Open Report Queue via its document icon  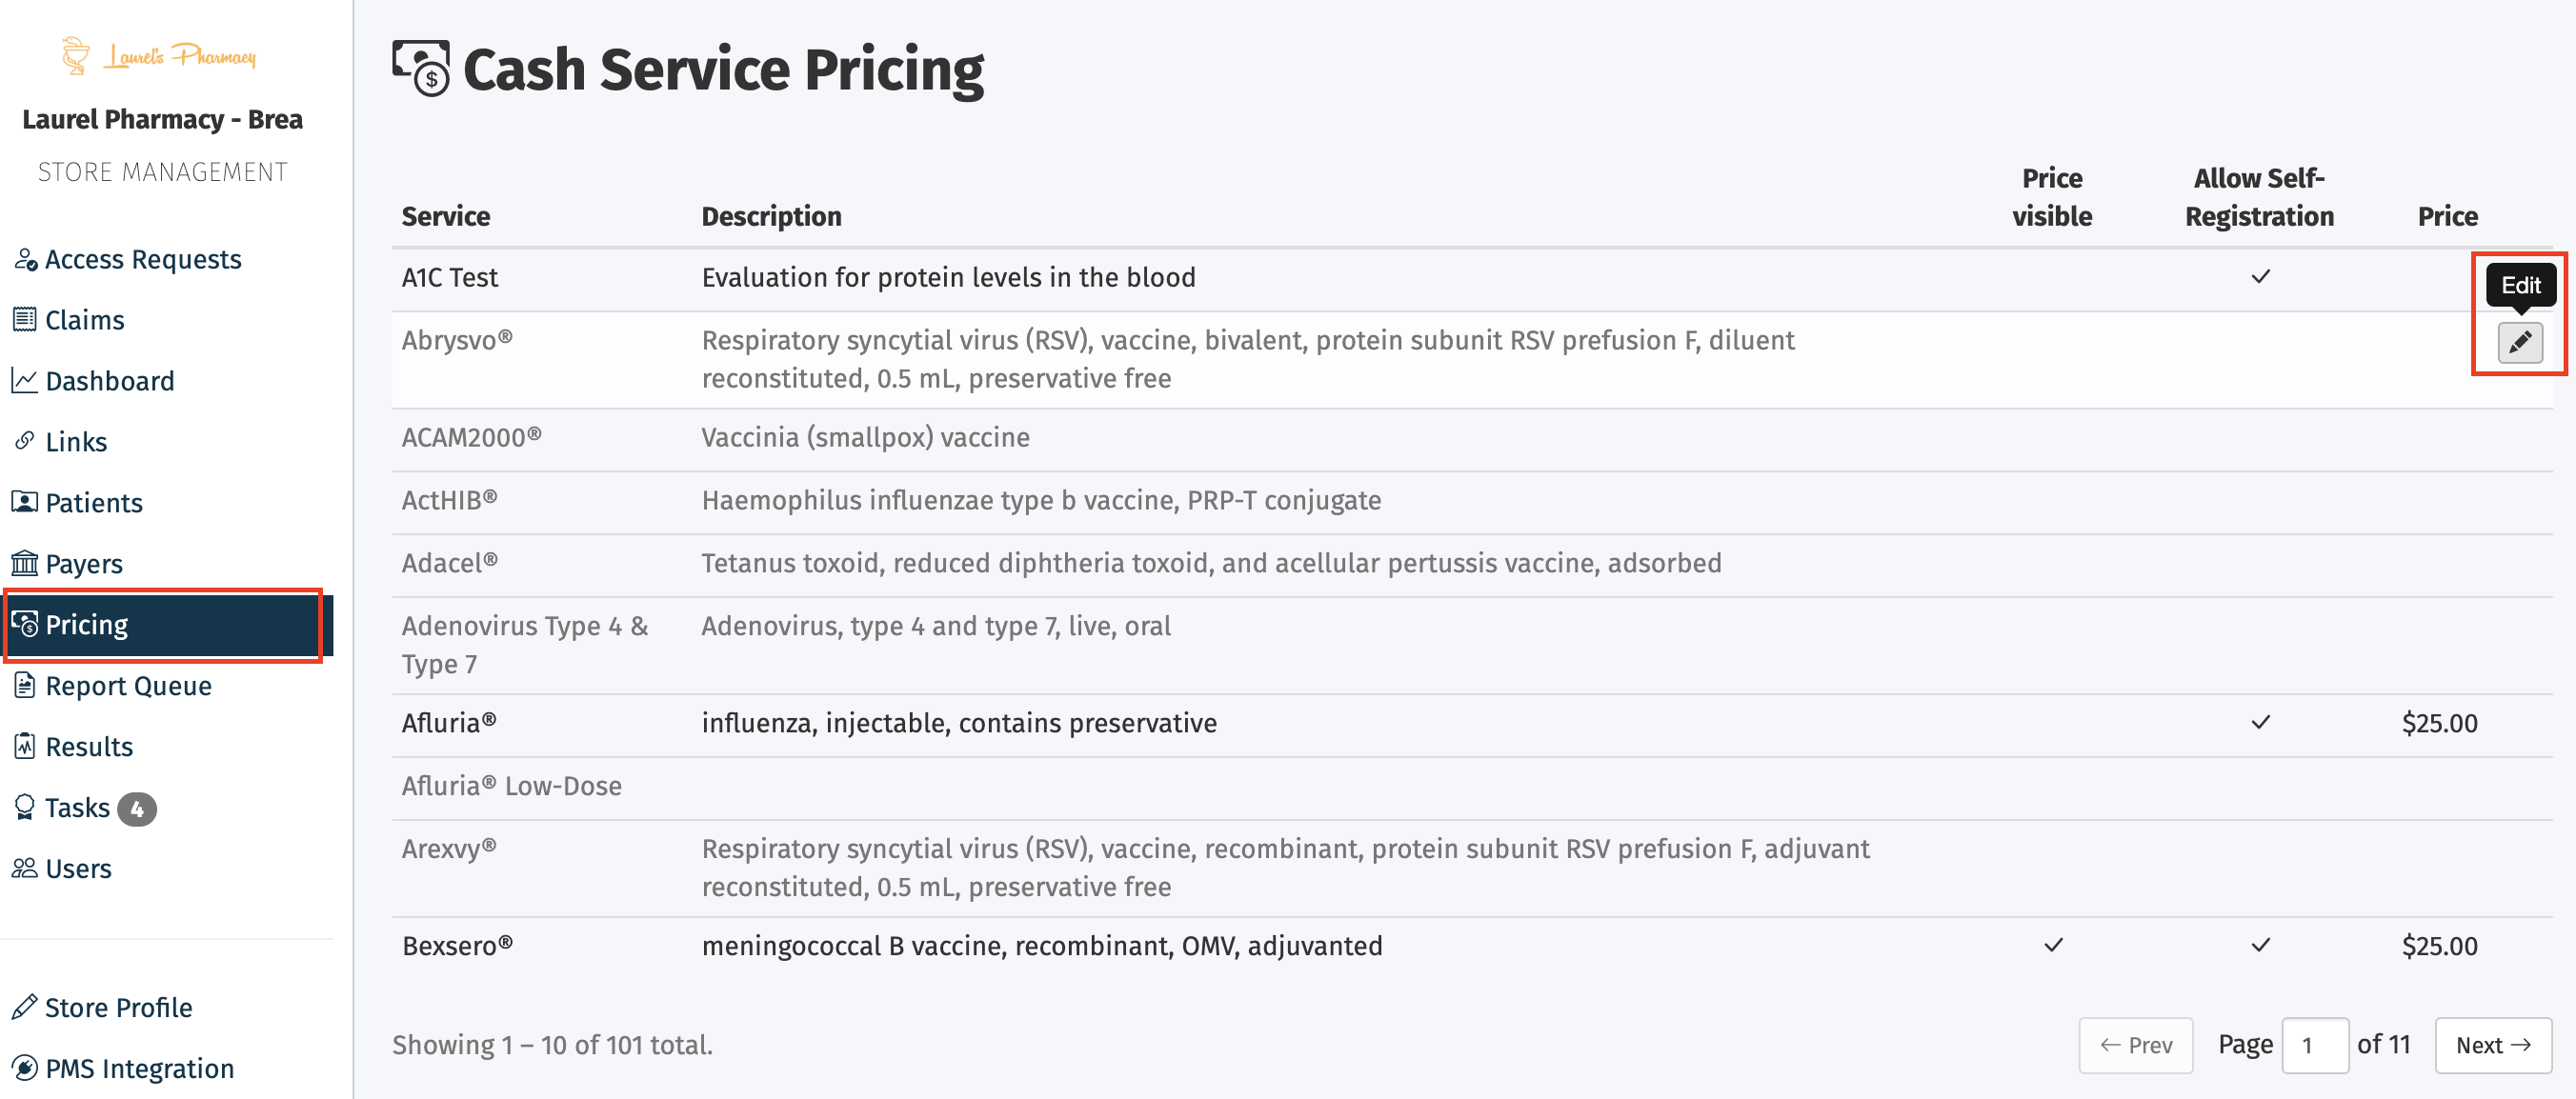point(26,685)
